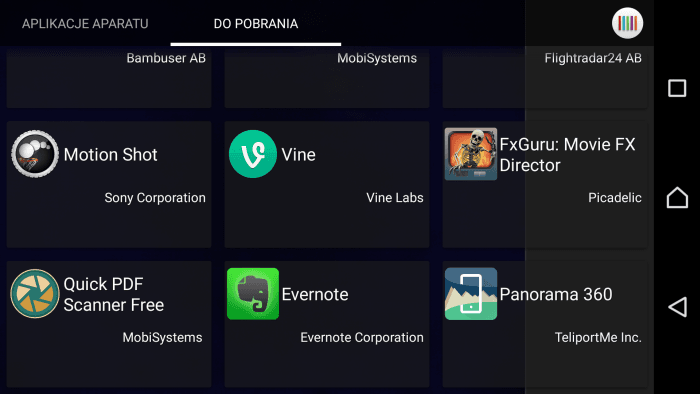Screen dimensions: 700x394
Task: Open the Evernote elephant icon
Action: tap(253, 294)
